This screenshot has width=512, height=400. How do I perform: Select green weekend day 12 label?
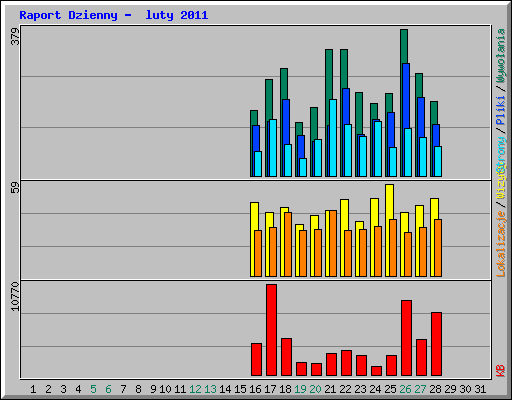tap(195, 389)
